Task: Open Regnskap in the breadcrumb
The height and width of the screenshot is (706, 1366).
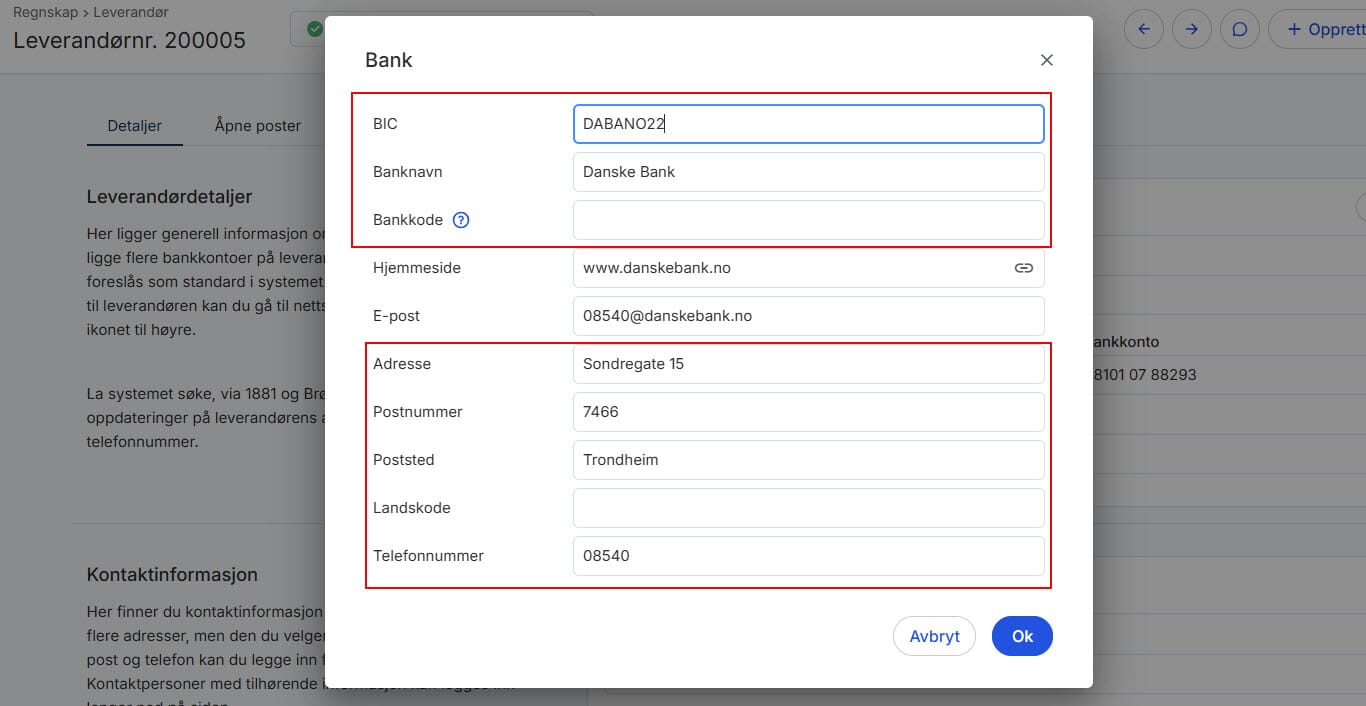Action: (45, 12)
